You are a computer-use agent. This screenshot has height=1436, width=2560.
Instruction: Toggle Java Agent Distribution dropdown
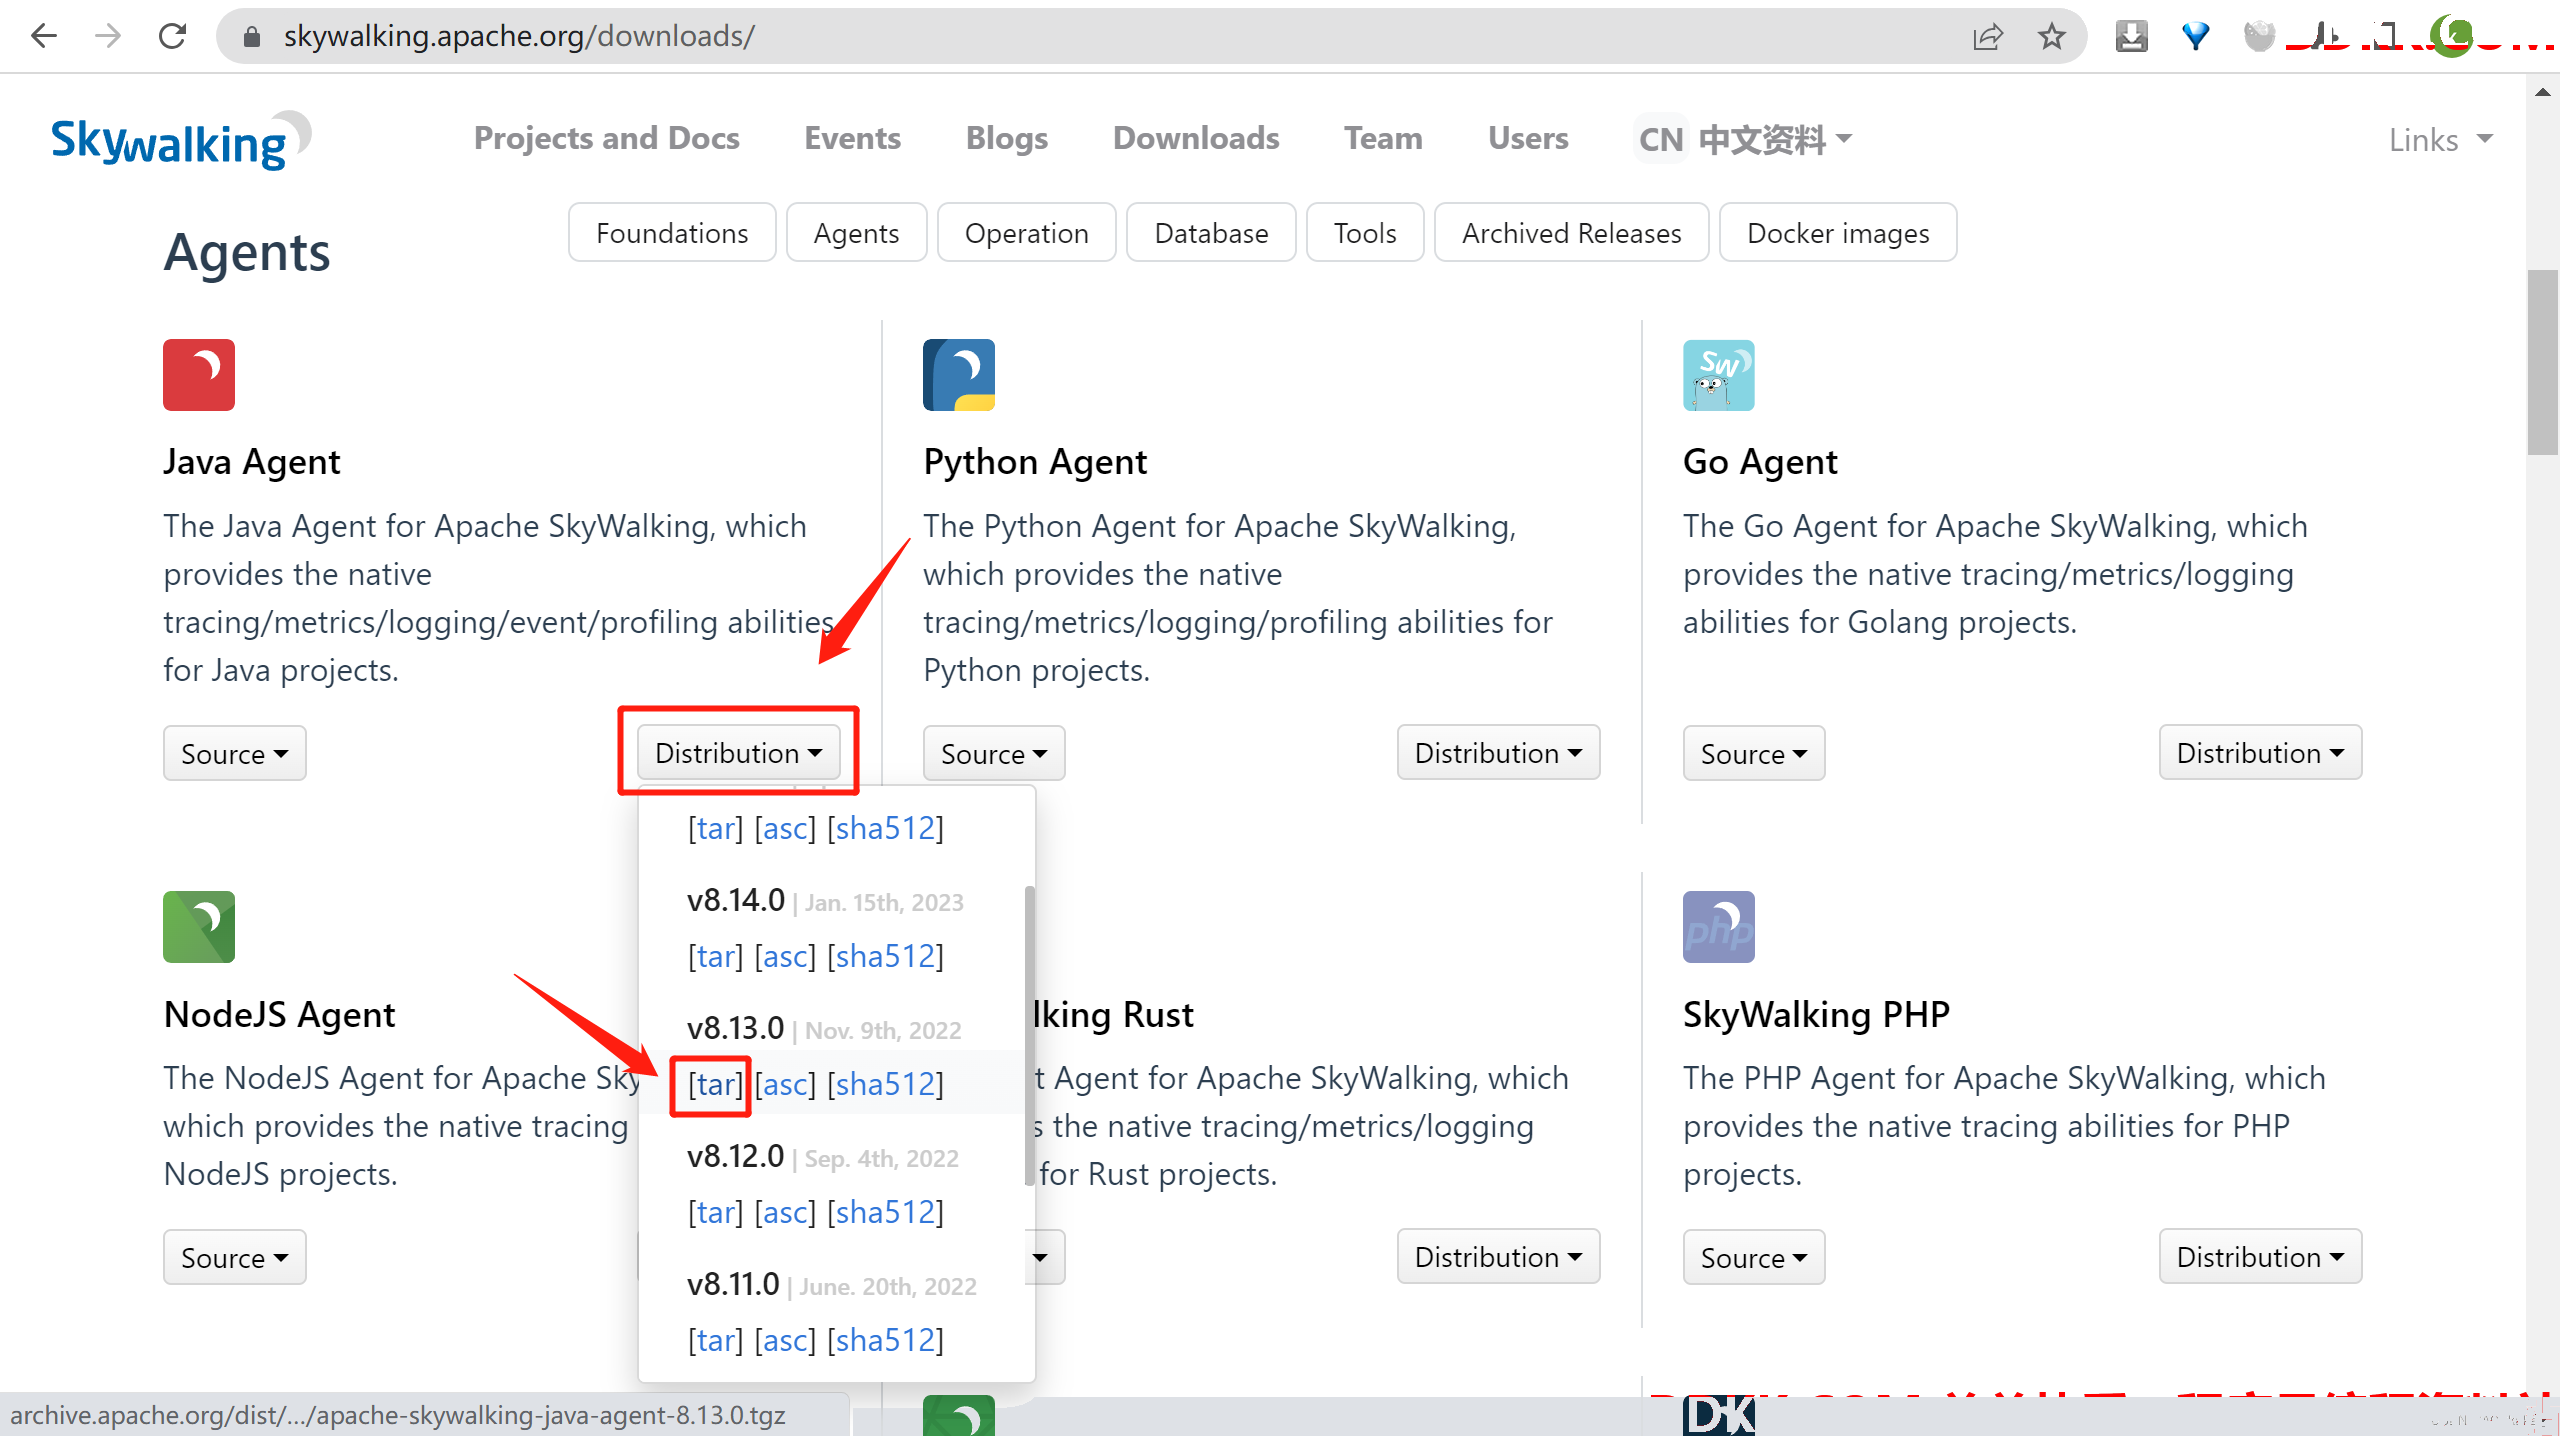click(738, 752)
